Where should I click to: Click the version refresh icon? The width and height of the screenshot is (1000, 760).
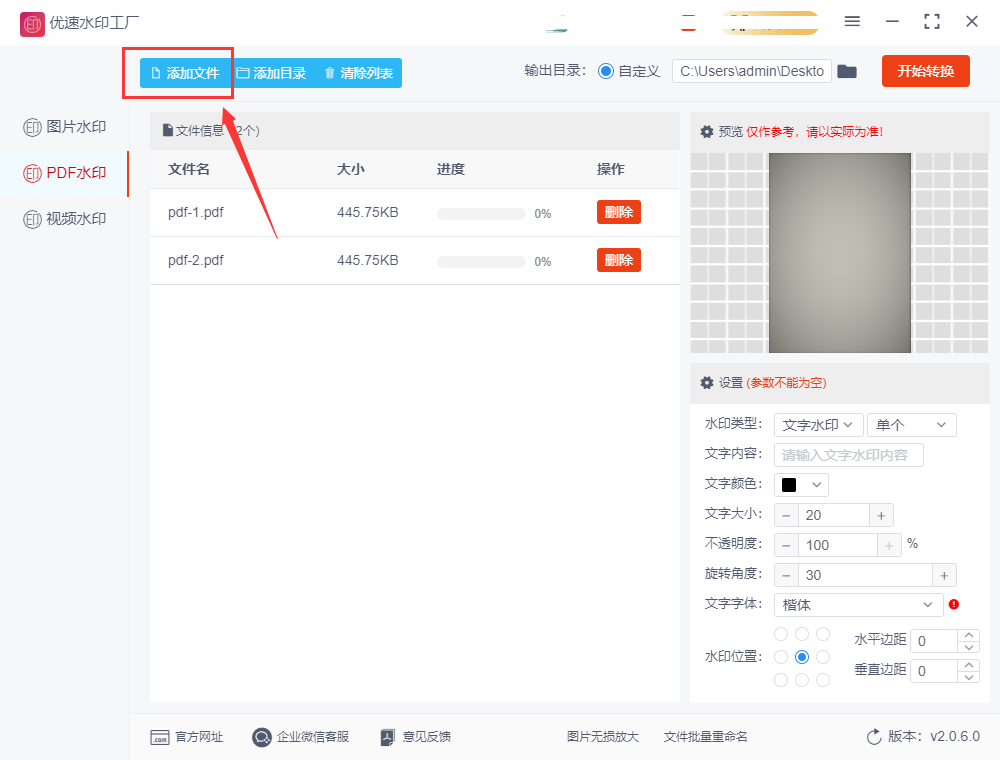coord(874,737)
